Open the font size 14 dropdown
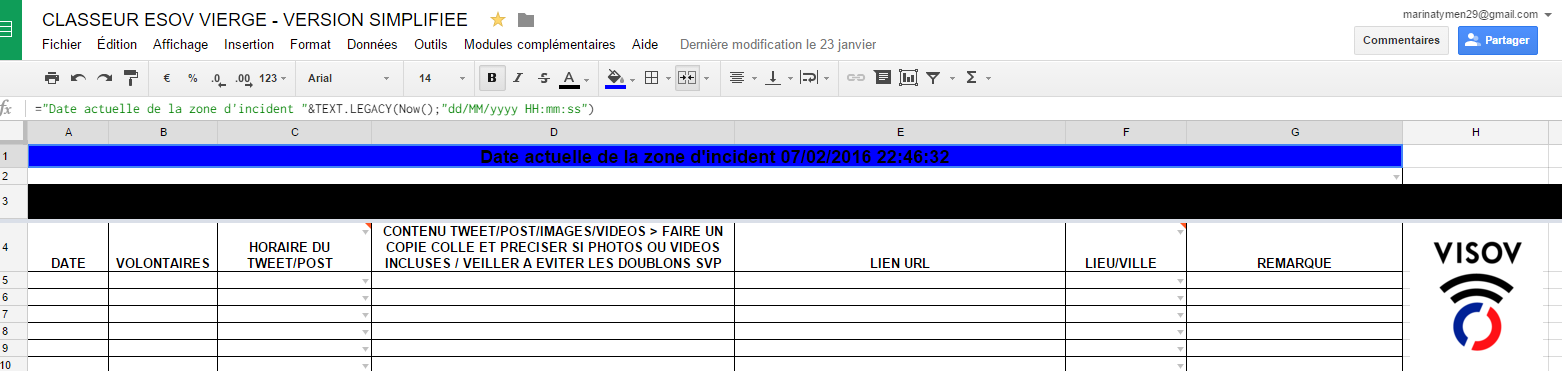The height and width of the screenshot is (371, 1562). [x=440, y=78]
